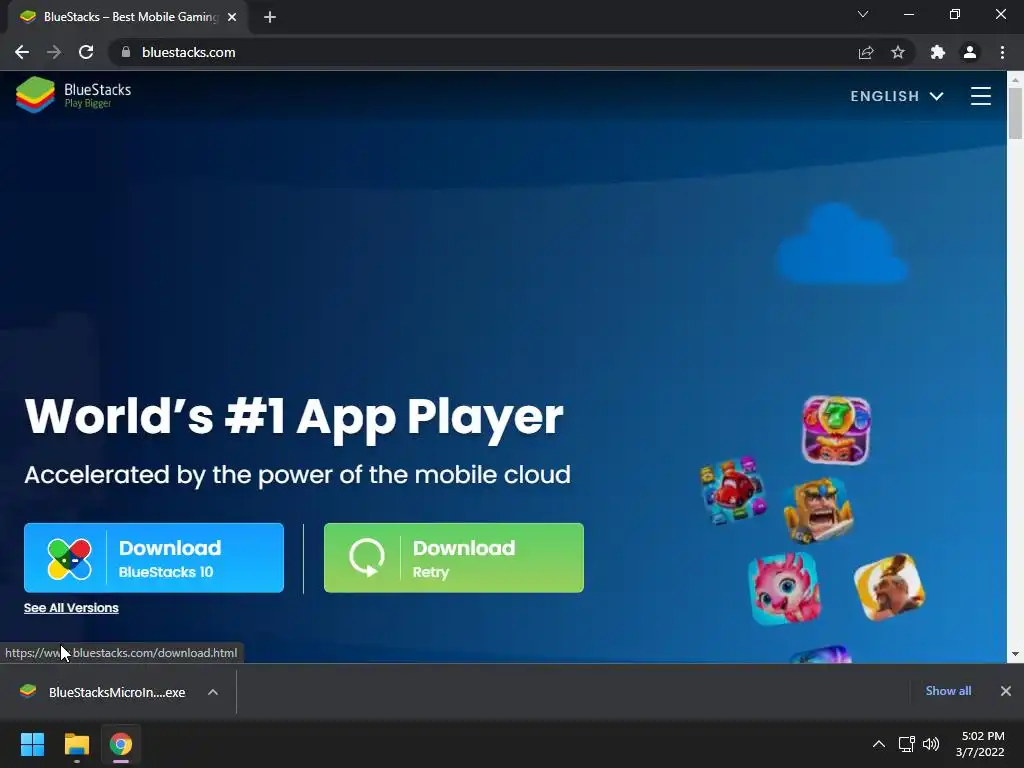The width and height of the screenshot is (1024, 768).
Task: Close the BlueStacks tab
Action: click(x=232, y=17)
